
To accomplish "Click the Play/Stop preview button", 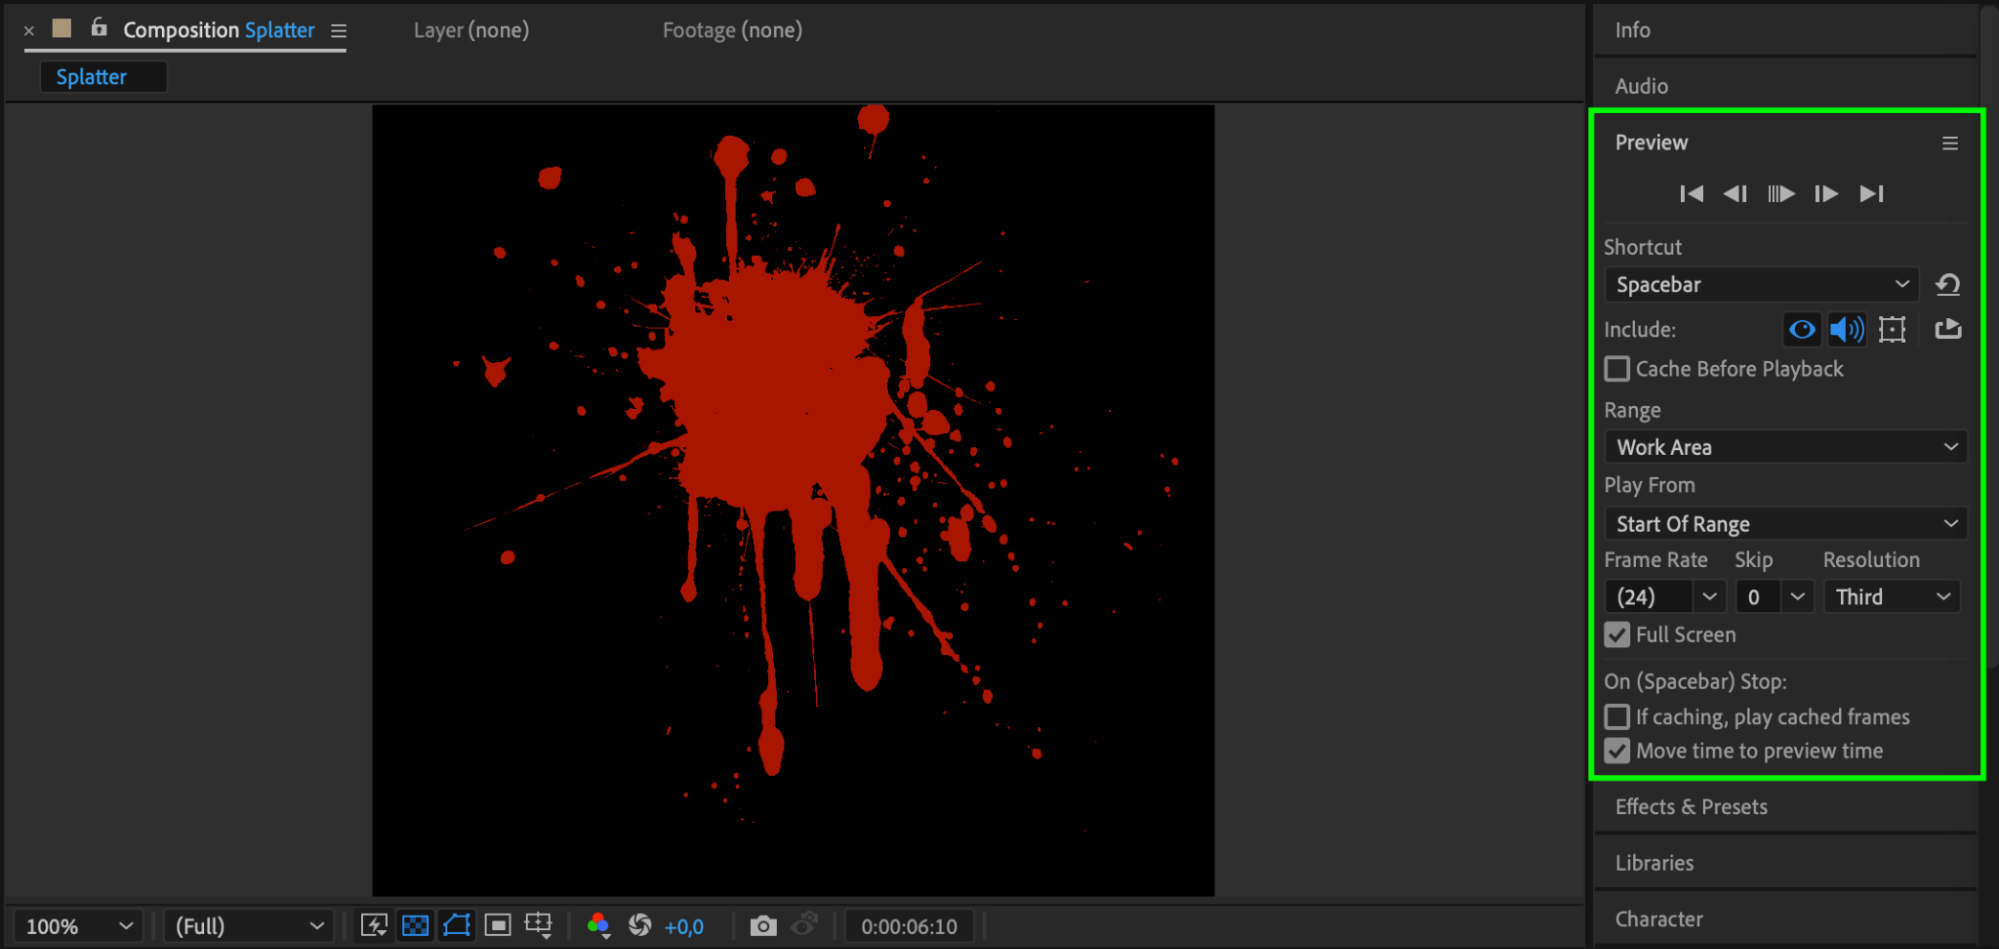I will coord(1780,194).
